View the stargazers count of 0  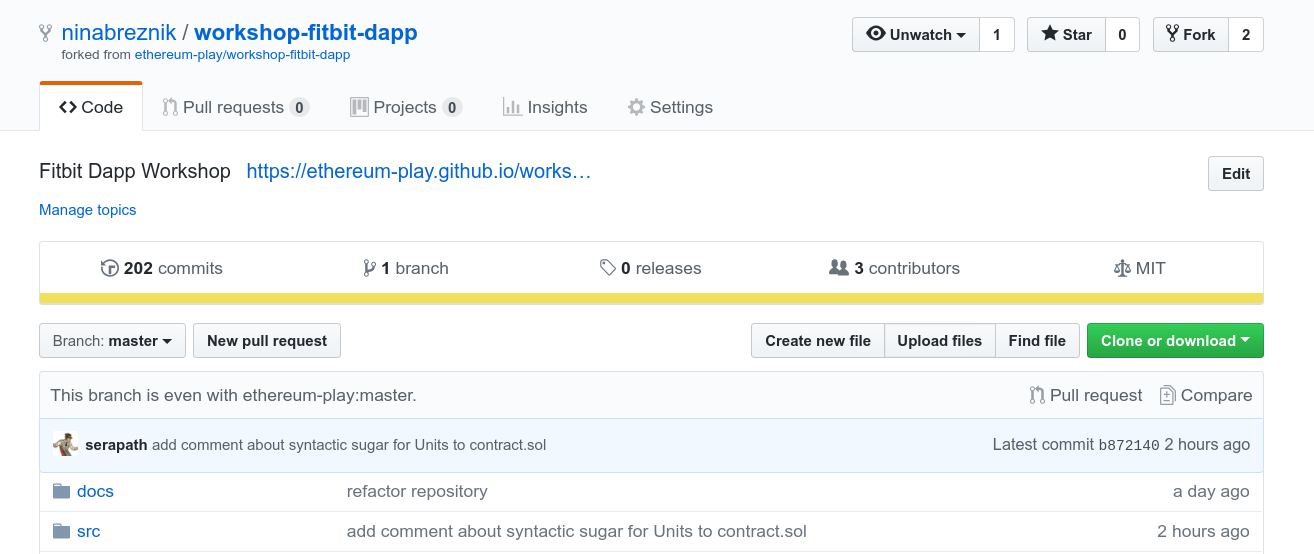(x=1122, y=35)
